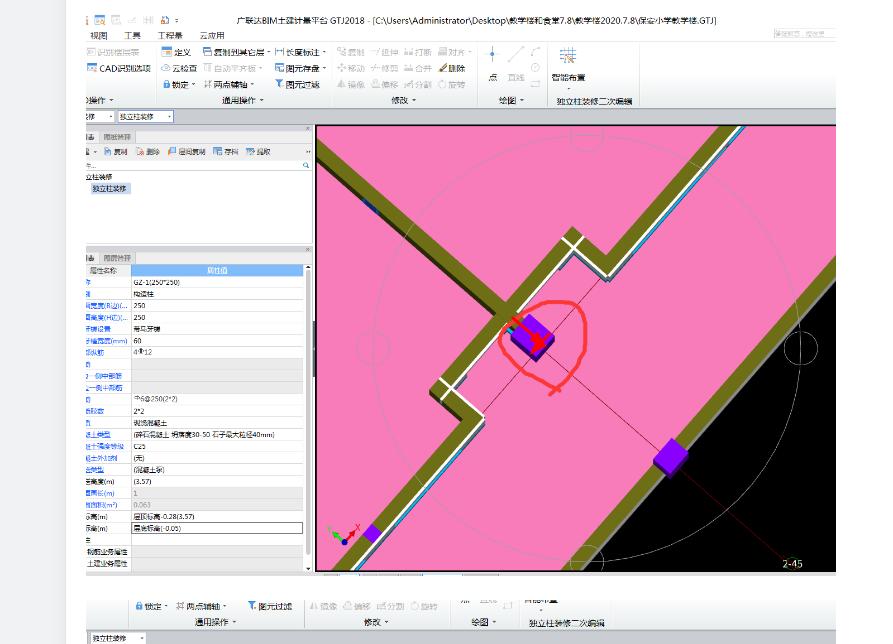Viewport: 893px width, 644px height.
Task: Select 独立柱装修 highlighted tree item
Action: [x=110, y=188]
